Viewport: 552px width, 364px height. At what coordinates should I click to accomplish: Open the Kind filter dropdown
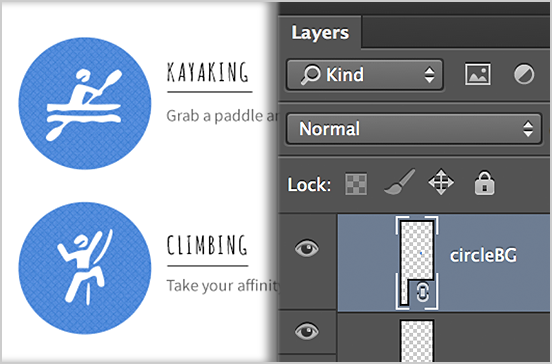click(365, 75)
